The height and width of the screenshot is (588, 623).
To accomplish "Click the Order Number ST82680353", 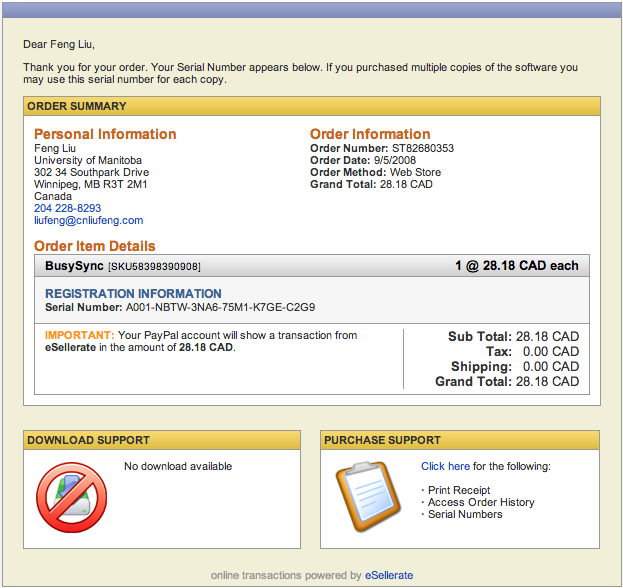I will click(423, 148).
